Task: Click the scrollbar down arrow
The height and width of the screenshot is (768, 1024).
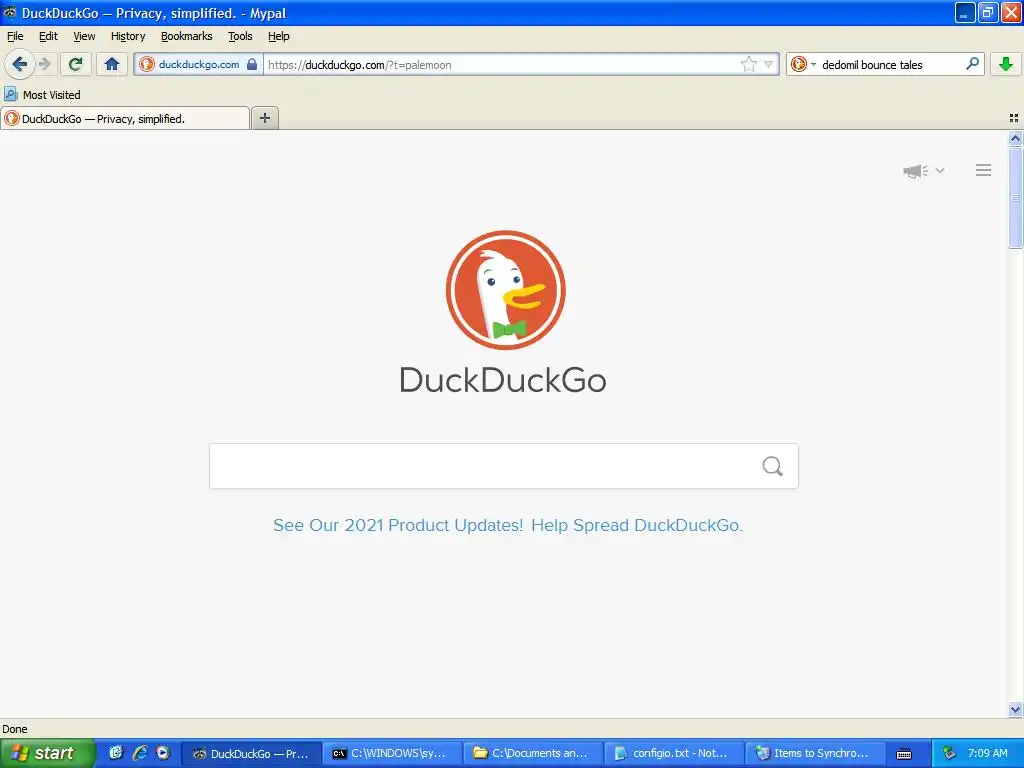Action: [1015, 709]
